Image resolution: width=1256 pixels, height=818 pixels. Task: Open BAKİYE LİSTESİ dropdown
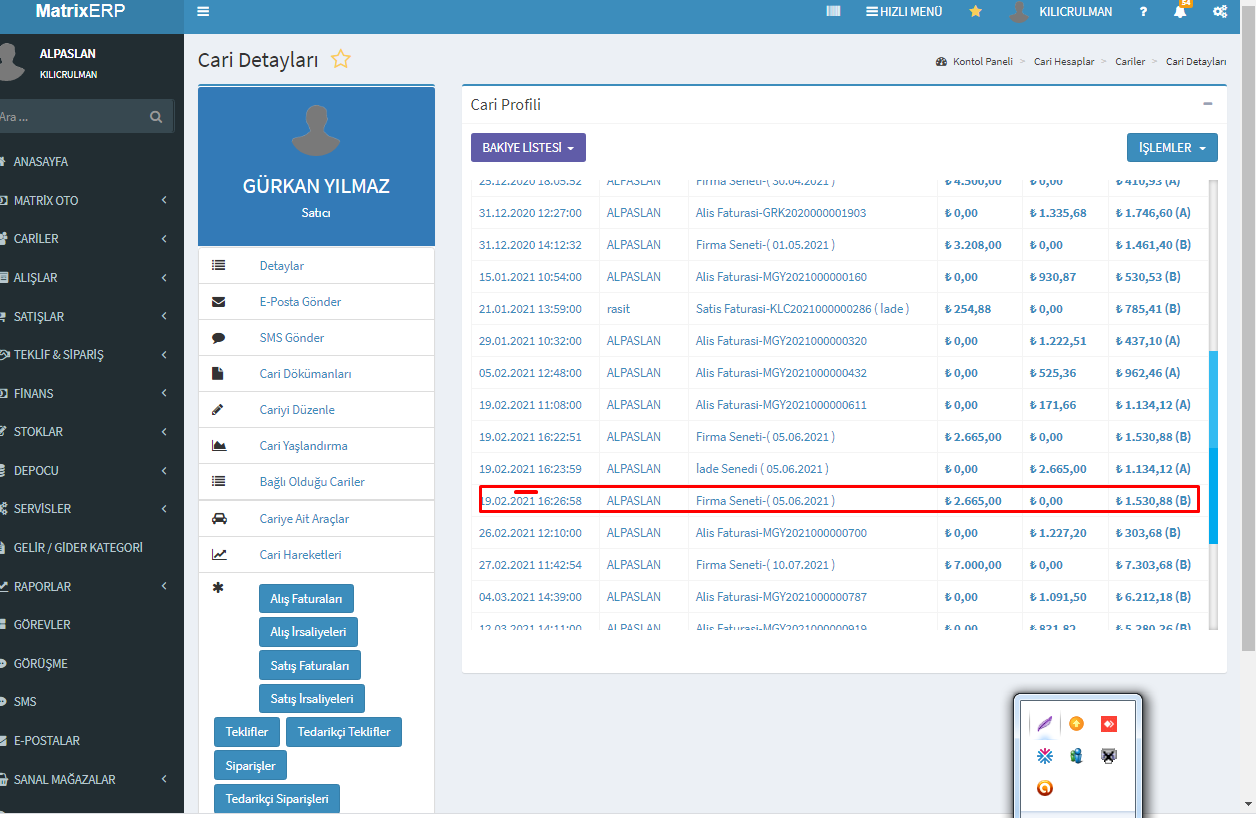pyautogui.click(x=528, y=148)
